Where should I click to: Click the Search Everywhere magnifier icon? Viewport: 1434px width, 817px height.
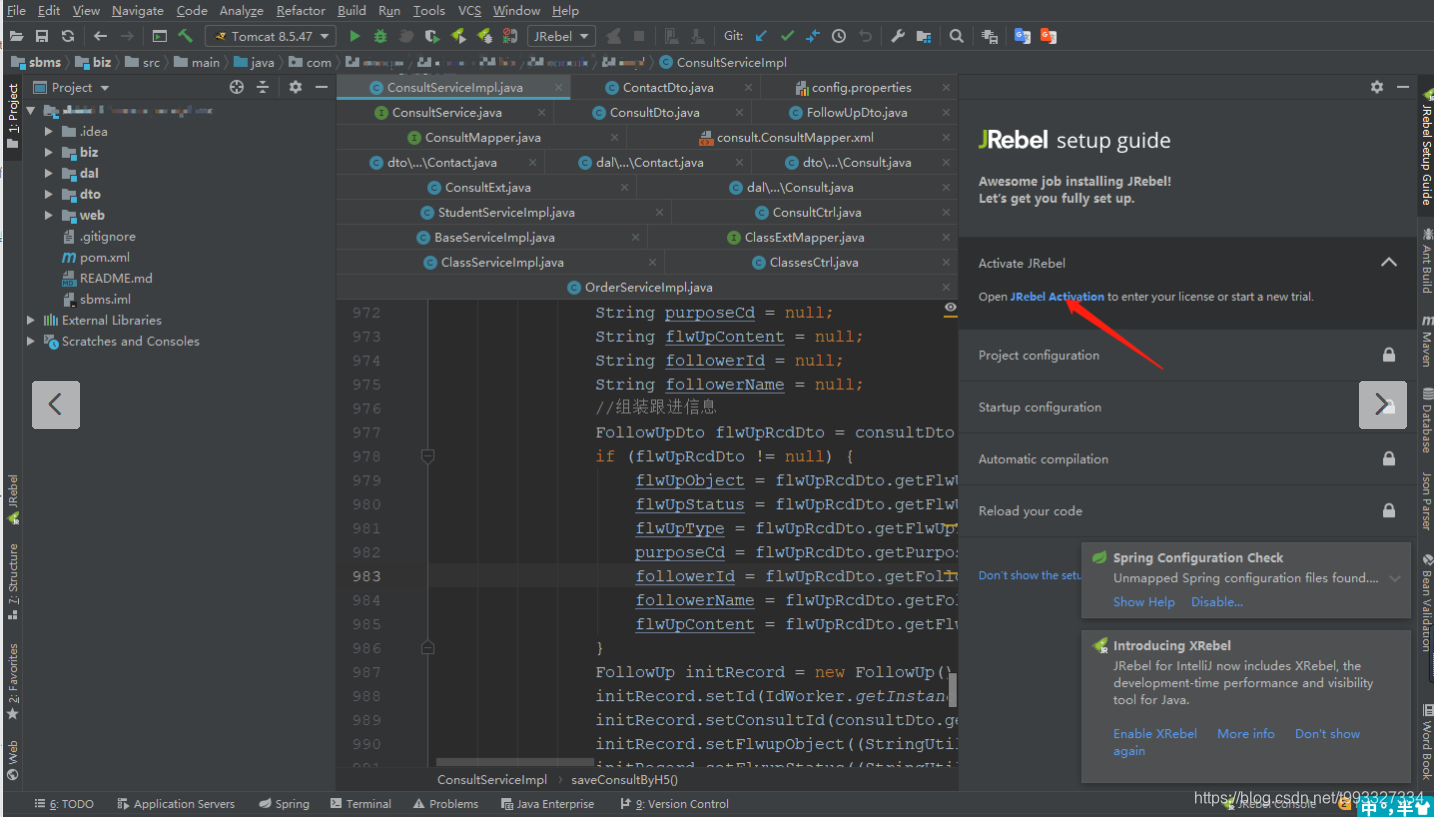pyautogui.click(x=957, y=36)
